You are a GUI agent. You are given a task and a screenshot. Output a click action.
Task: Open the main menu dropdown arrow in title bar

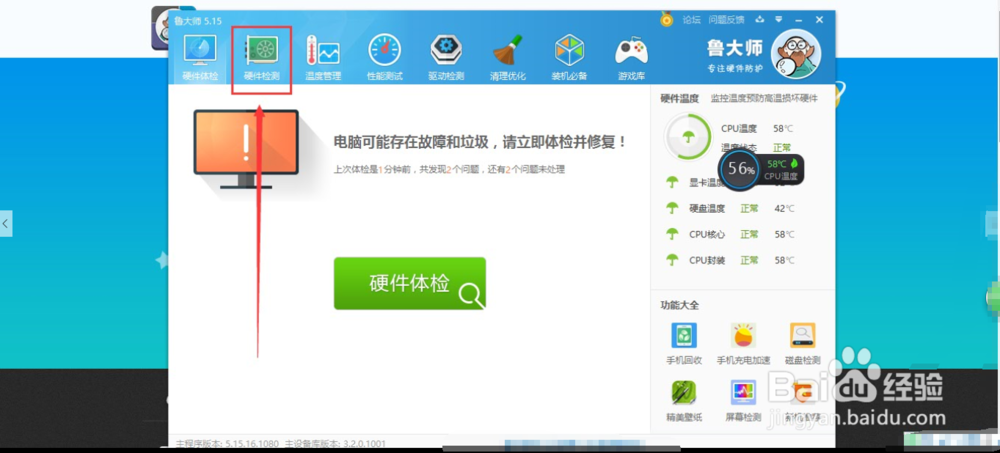779,20
